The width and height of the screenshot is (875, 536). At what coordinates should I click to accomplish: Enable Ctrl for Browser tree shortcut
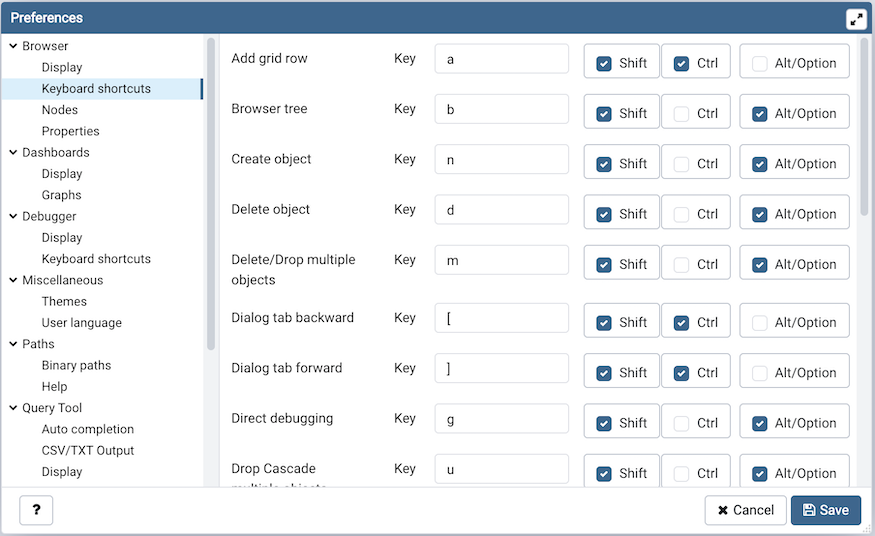point(681,114)
